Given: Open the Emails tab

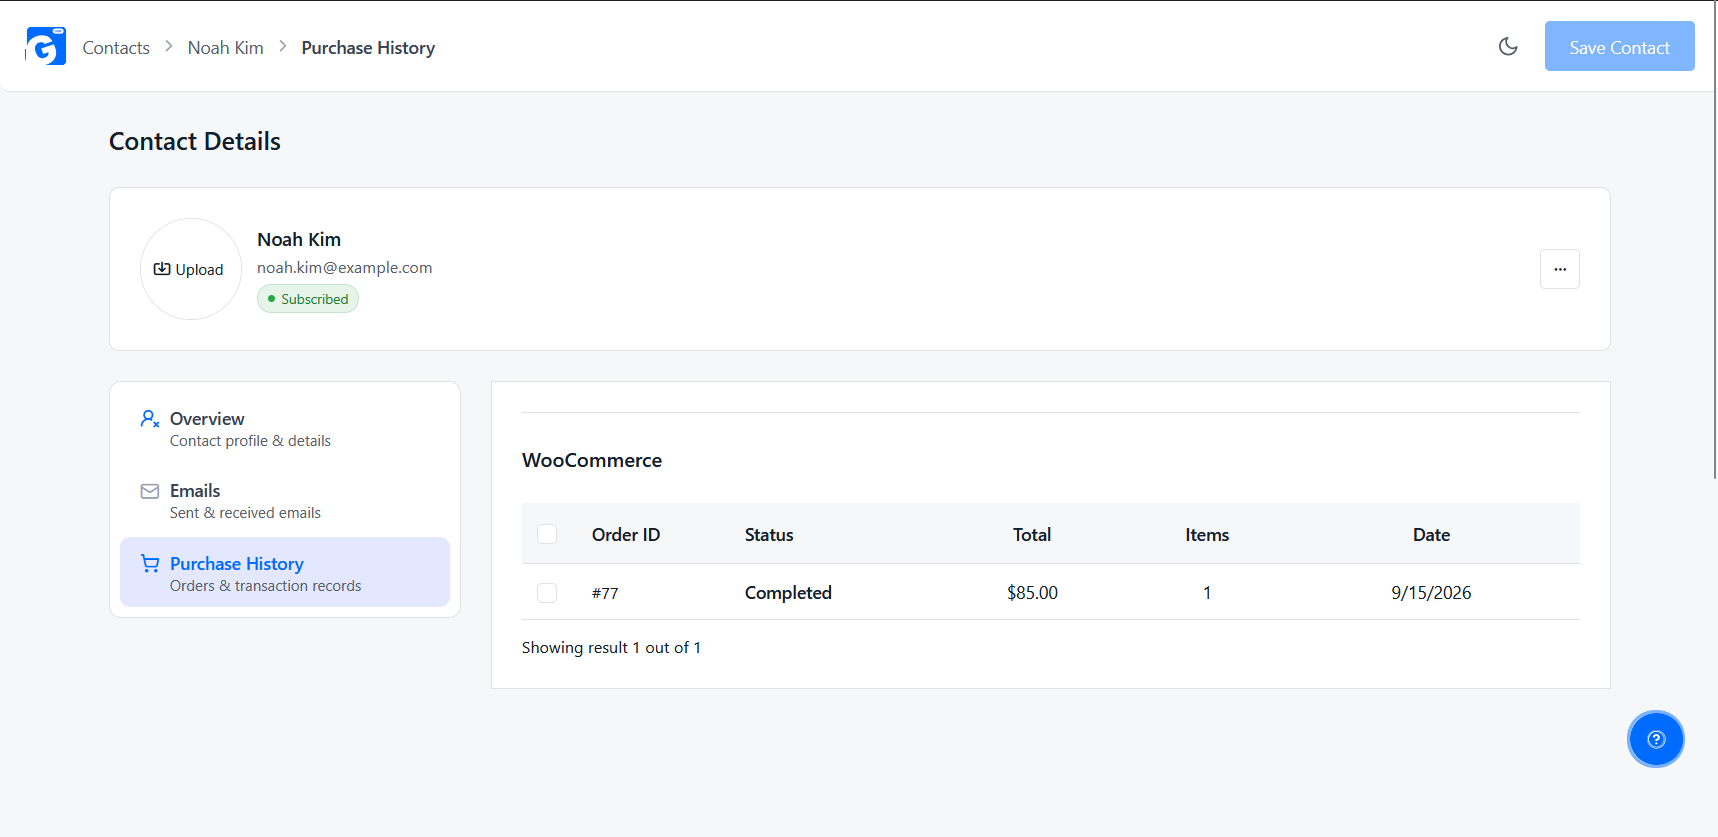Looking at the screenshot, I should pos(285,501).
